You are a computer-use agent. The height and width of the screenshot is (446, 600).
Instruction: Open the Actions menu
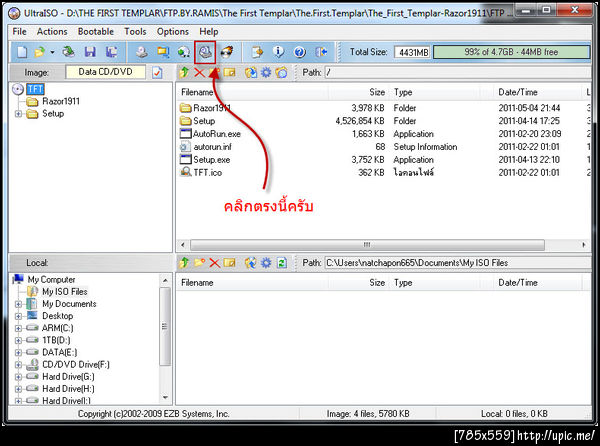click(x=52, y=31)
